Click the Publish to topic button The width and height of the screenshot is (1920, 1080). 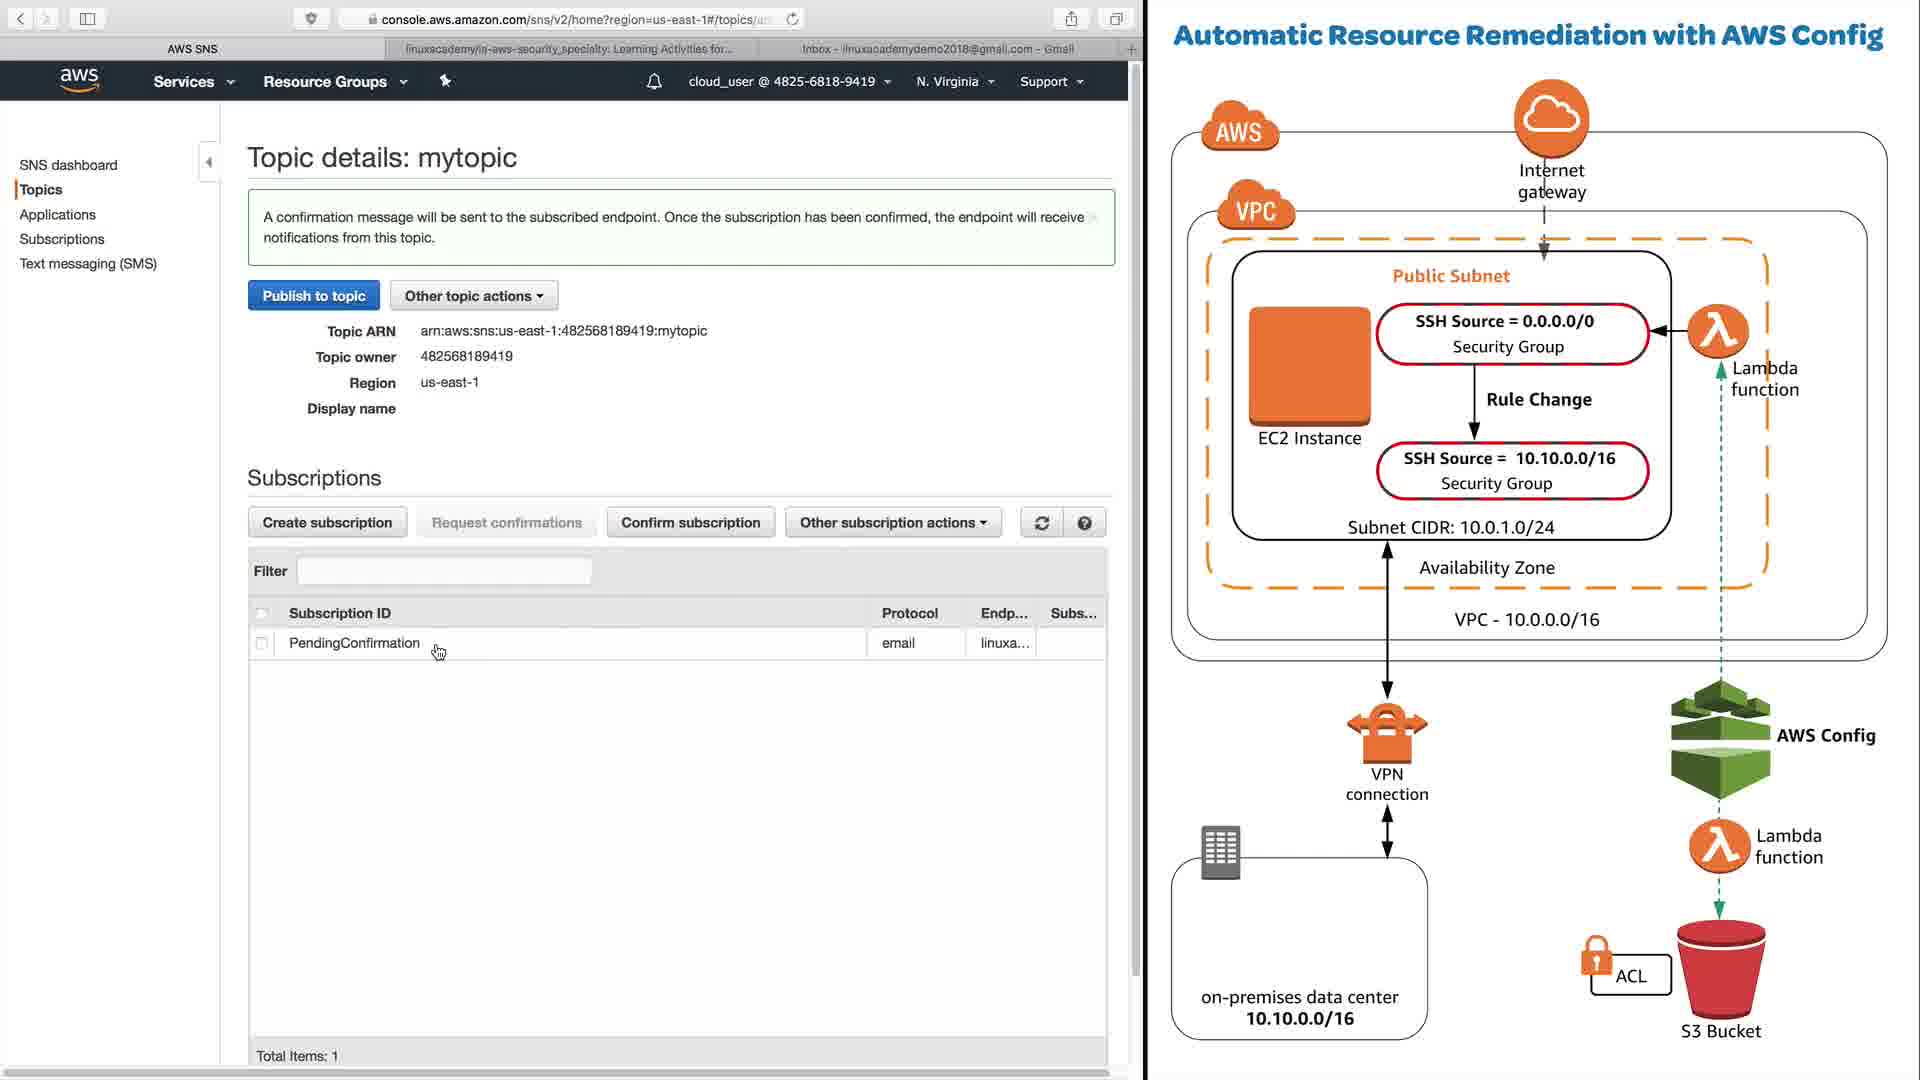pyautogui.click(x=313, y=296)
